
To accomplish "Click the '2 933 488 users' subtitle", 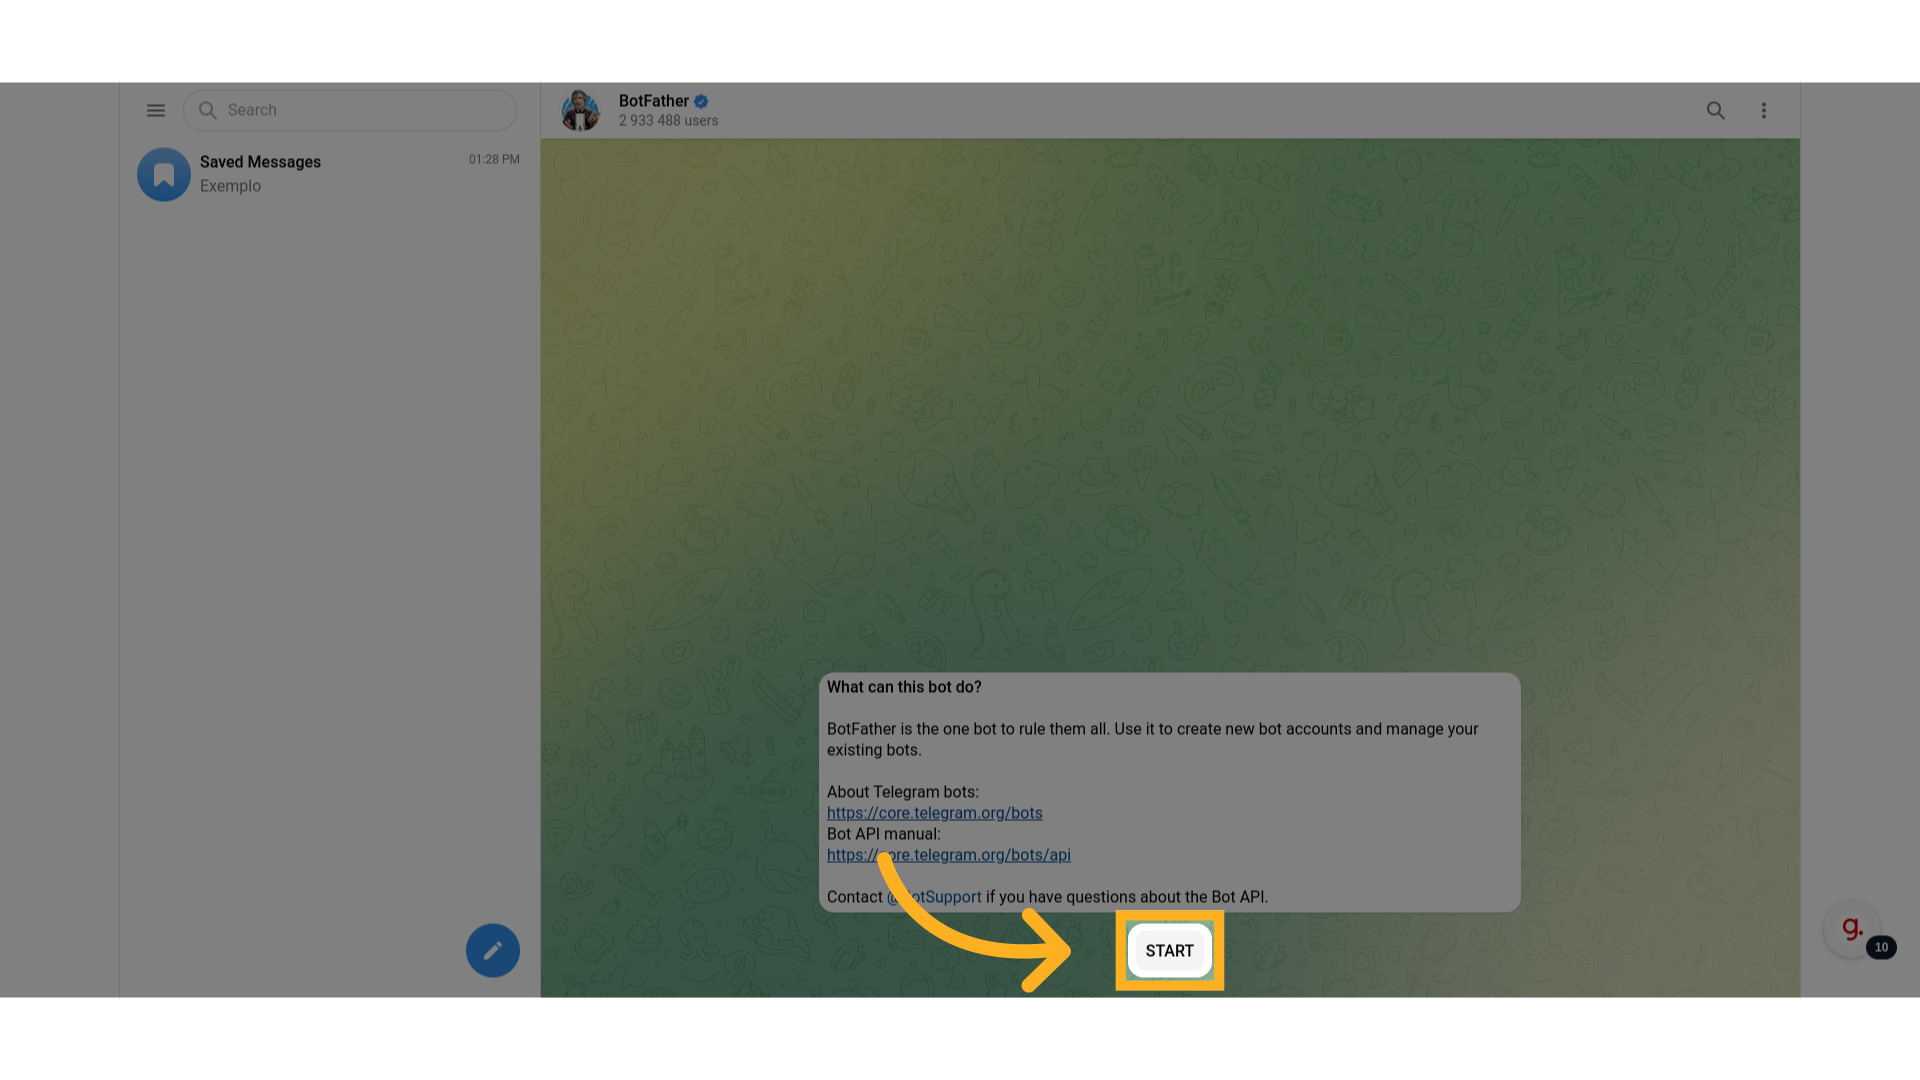I will pos(668,121).
